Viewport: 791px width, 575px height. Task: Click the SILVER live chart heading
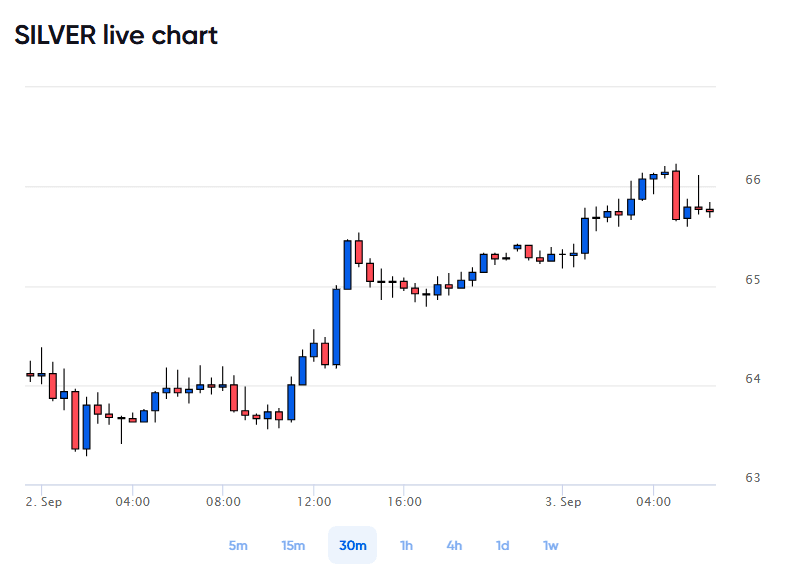point(116,35)
